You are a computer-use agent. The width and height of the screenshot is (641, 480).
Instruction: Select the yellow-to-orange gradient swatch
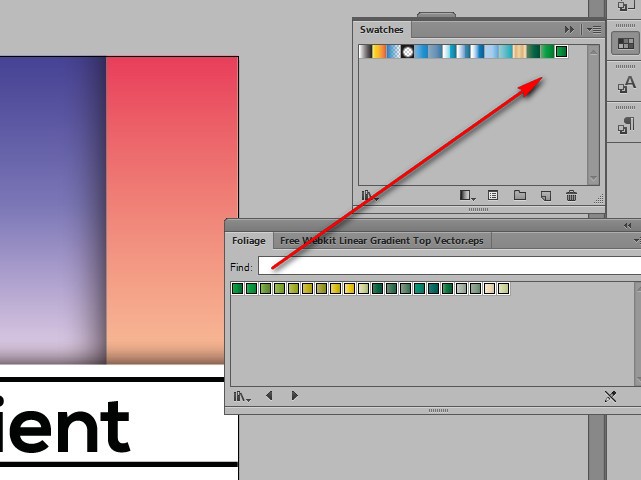[379, 52]
